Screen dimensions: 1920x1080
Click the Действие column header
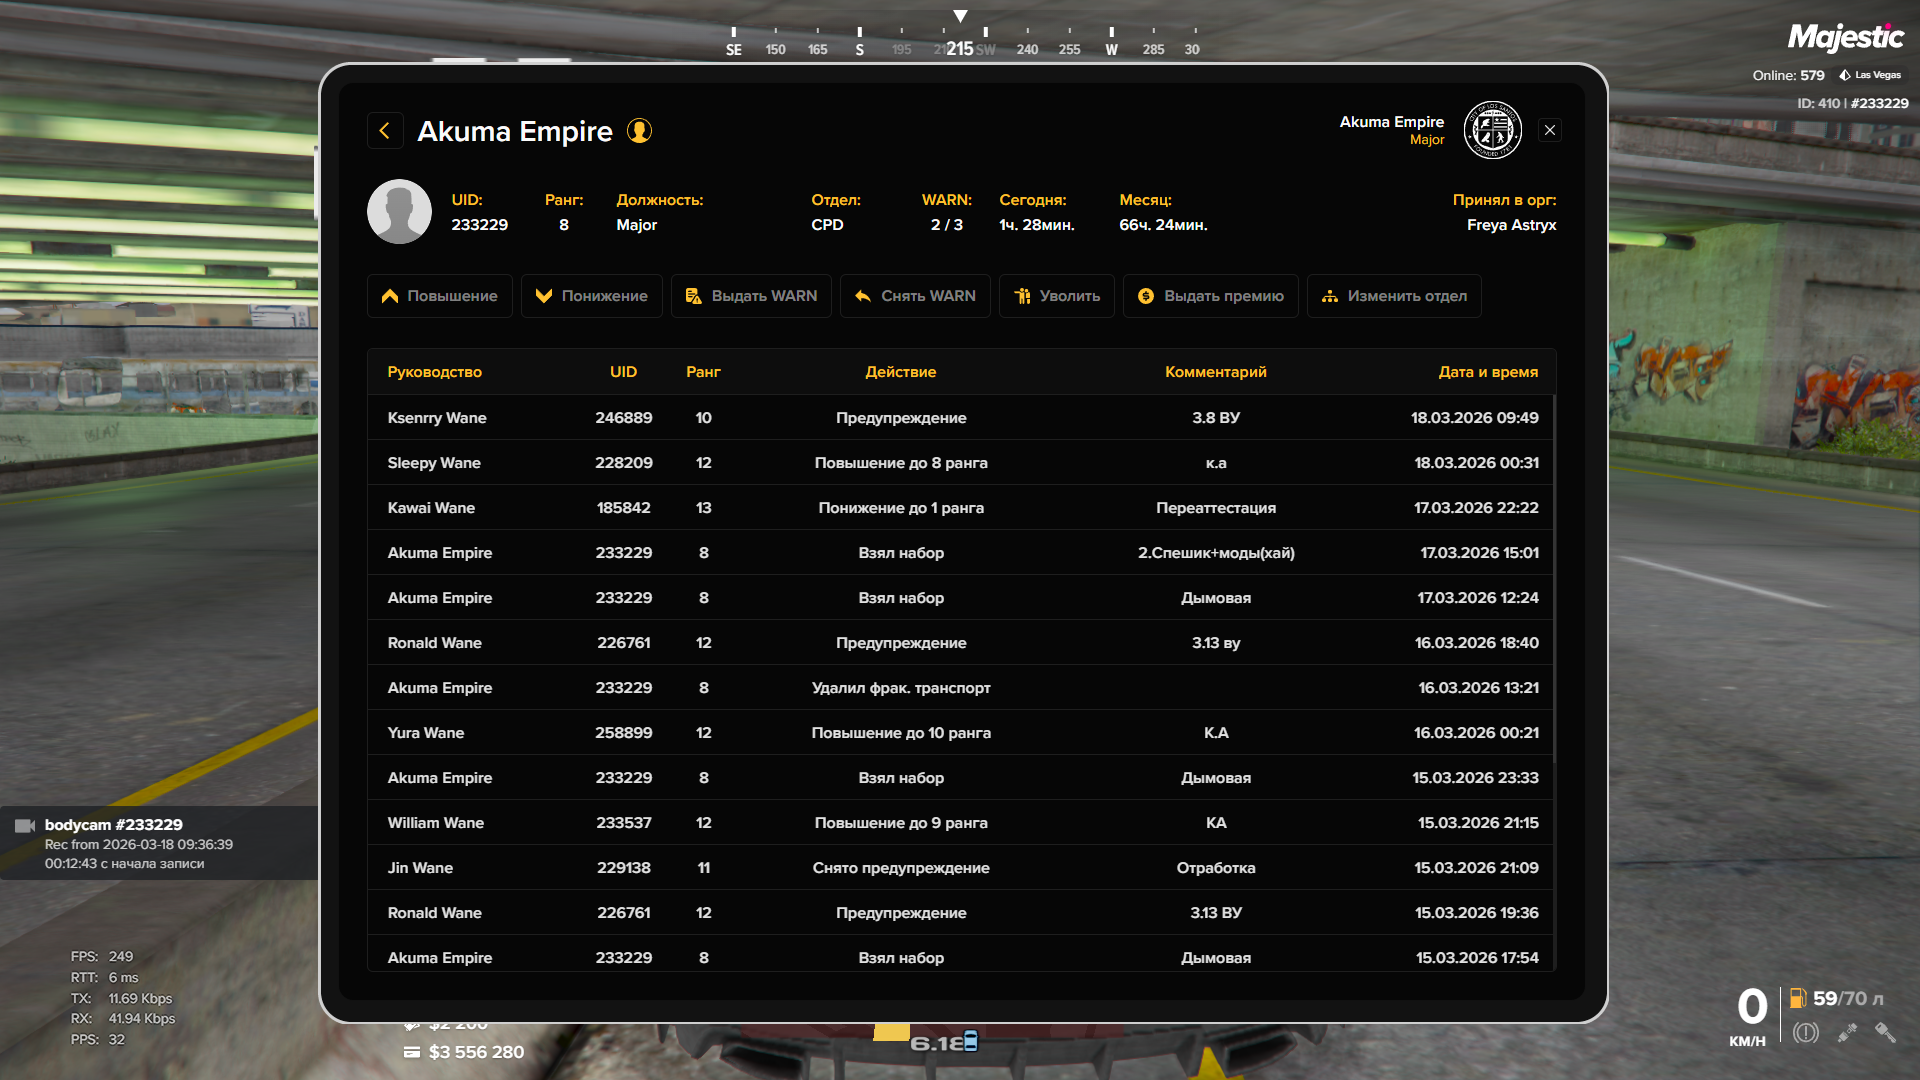(x=900, y=372)
